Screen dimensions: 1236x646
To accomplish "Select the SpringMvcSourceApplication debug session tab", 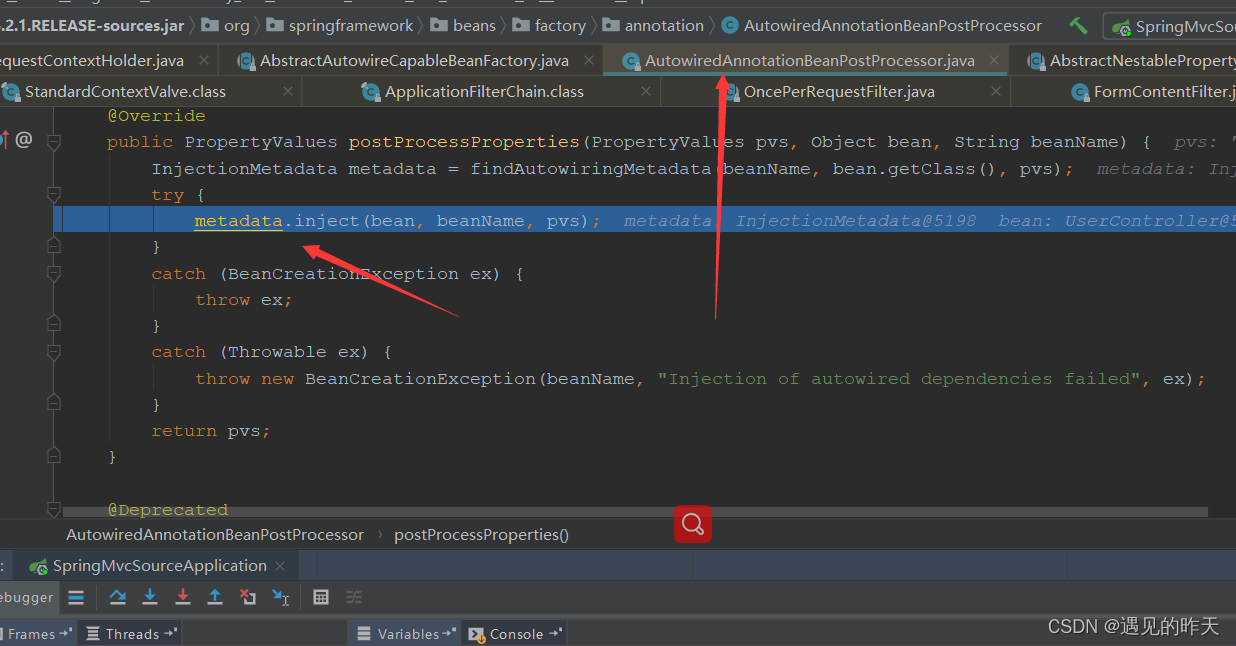I will [x=160, y=566].
